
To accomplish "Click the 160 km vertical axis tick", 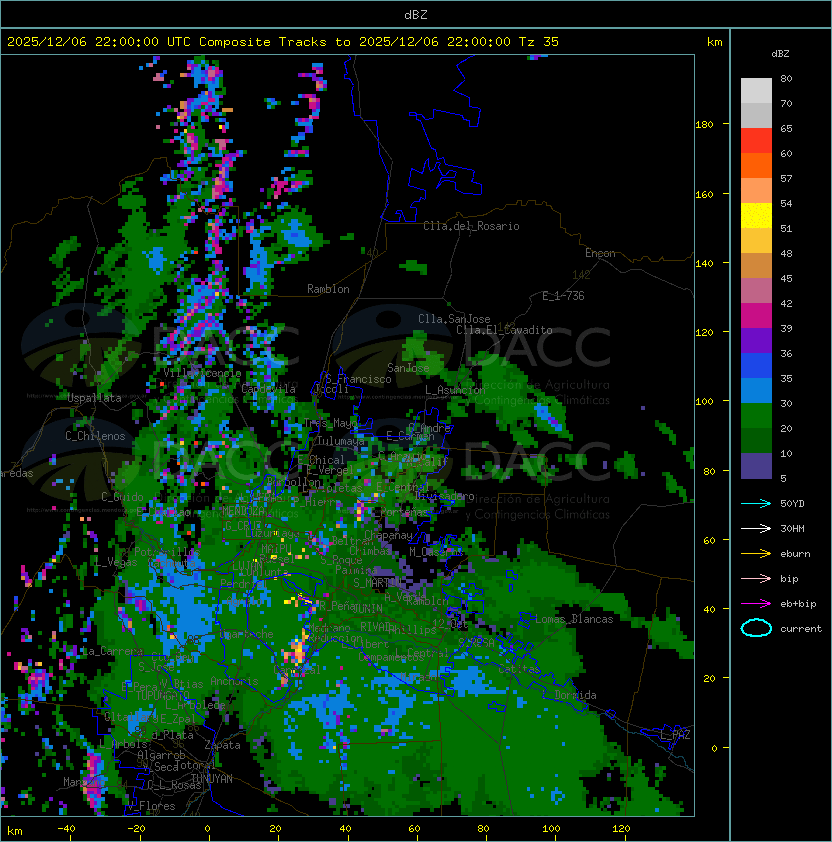I will tap(704, 194).
